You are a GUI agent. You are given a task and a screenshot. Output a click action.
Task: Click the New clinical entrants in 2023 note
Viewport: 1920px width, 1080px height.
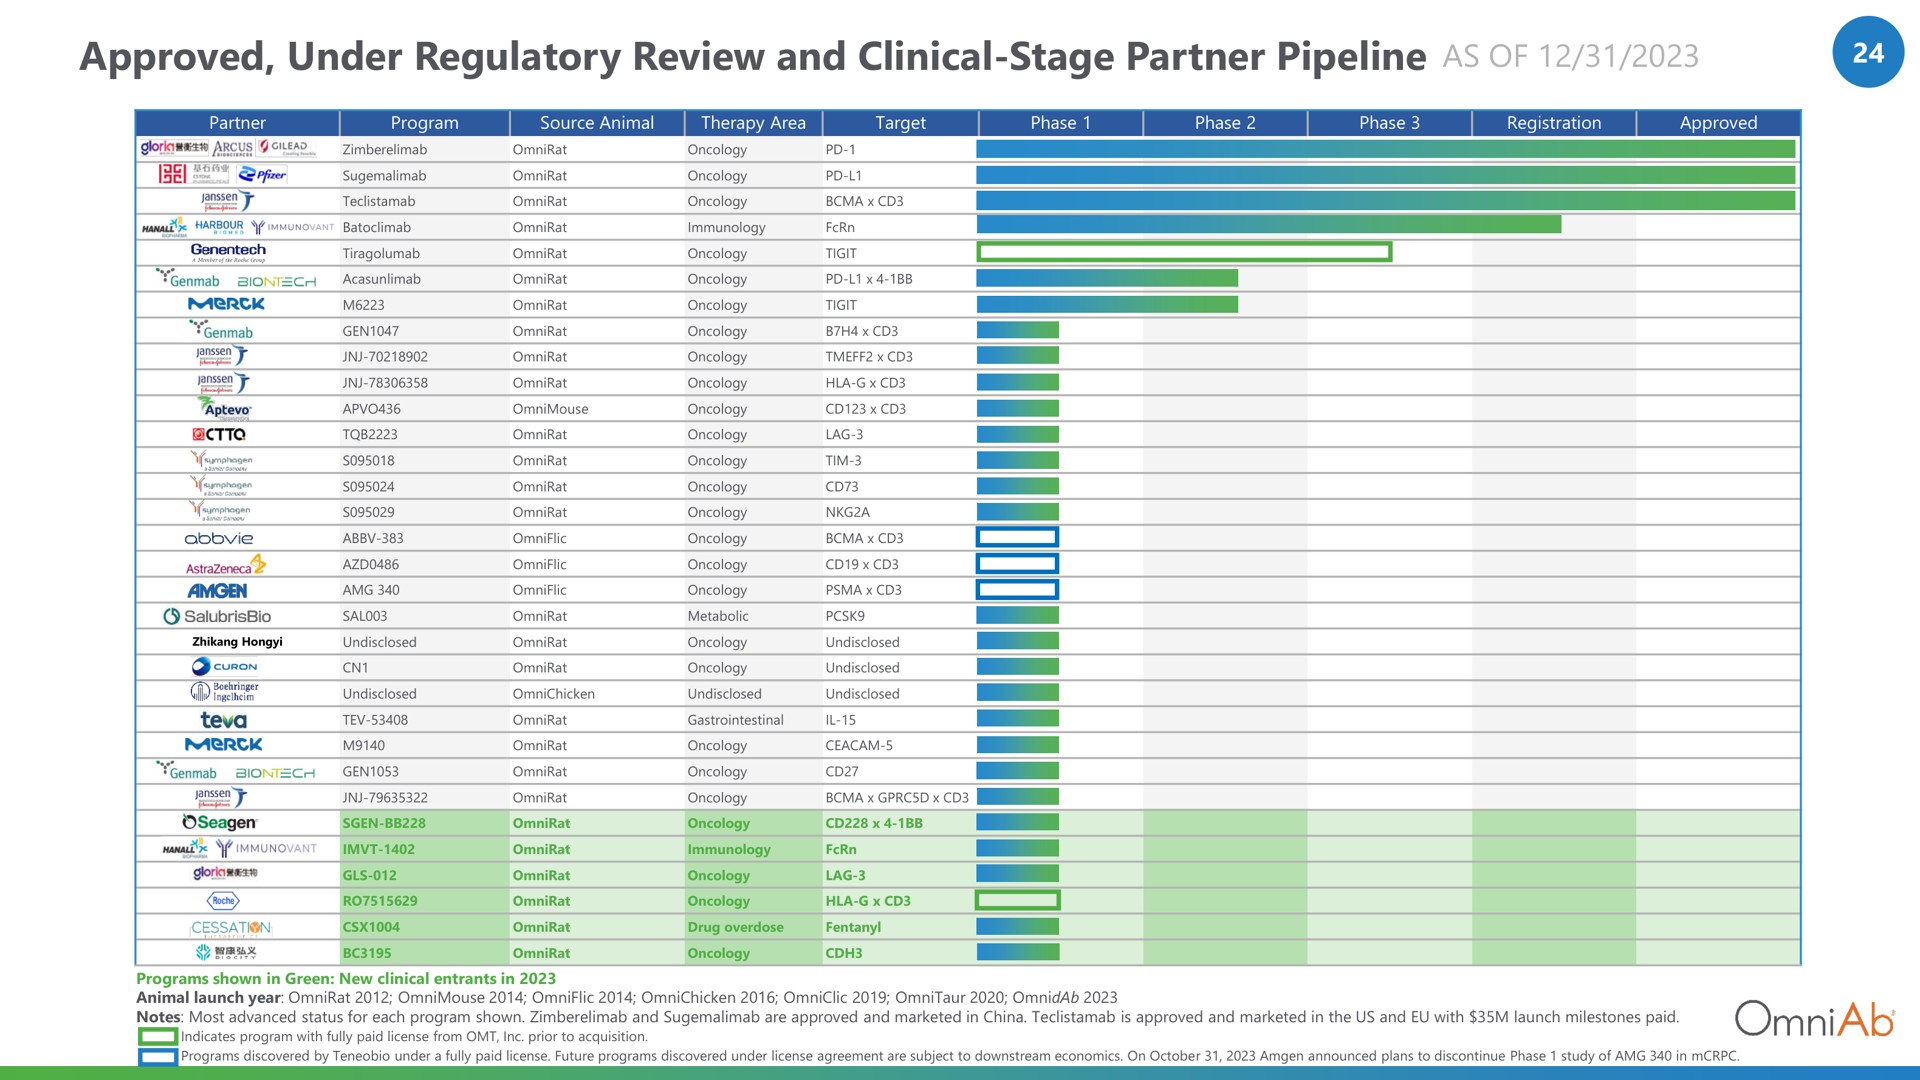[346, 979]
